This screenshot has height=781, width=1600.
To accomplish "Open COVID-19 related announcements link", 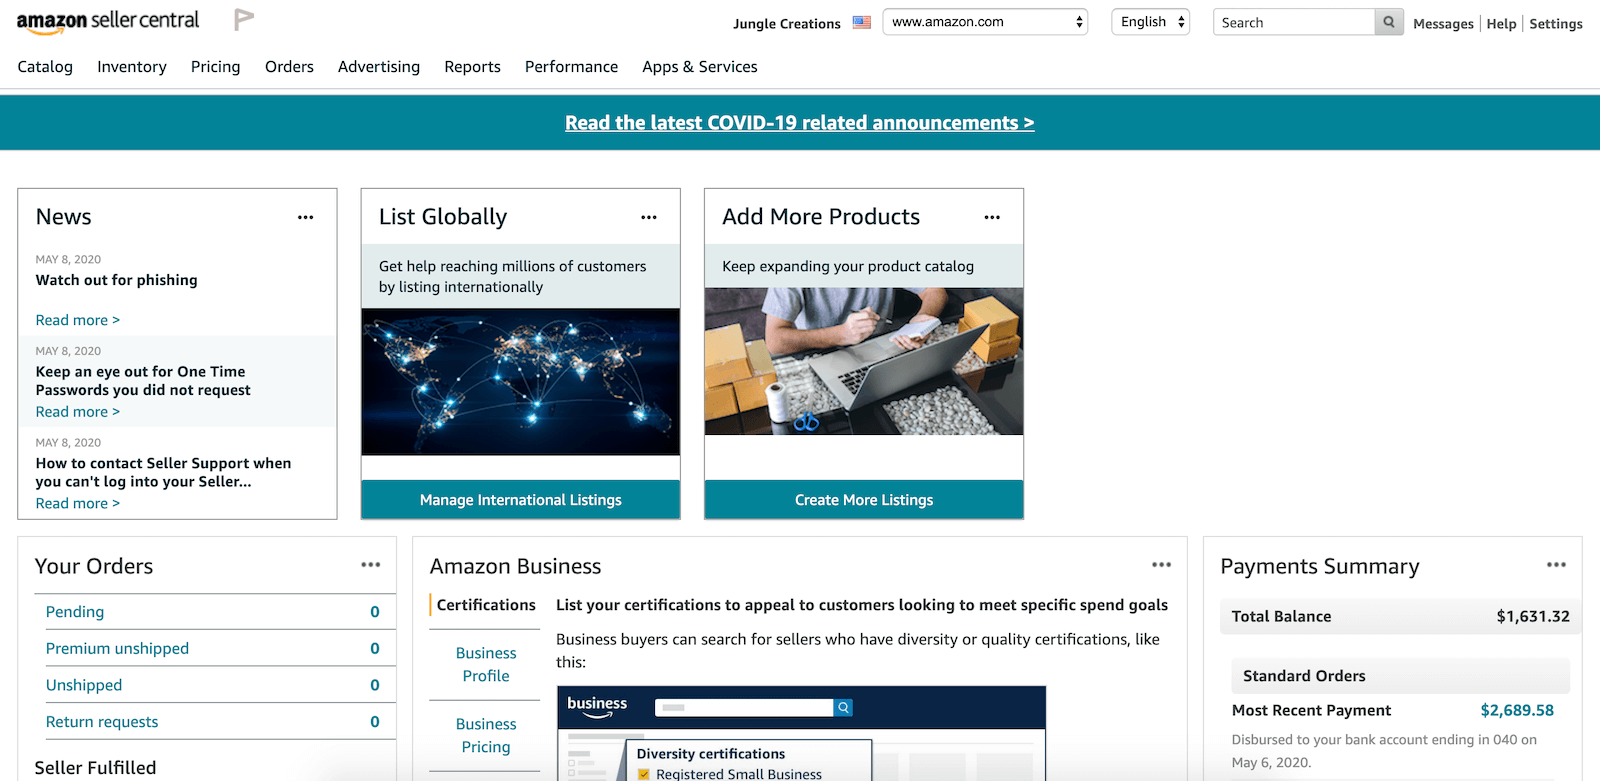I will (799, 123).
